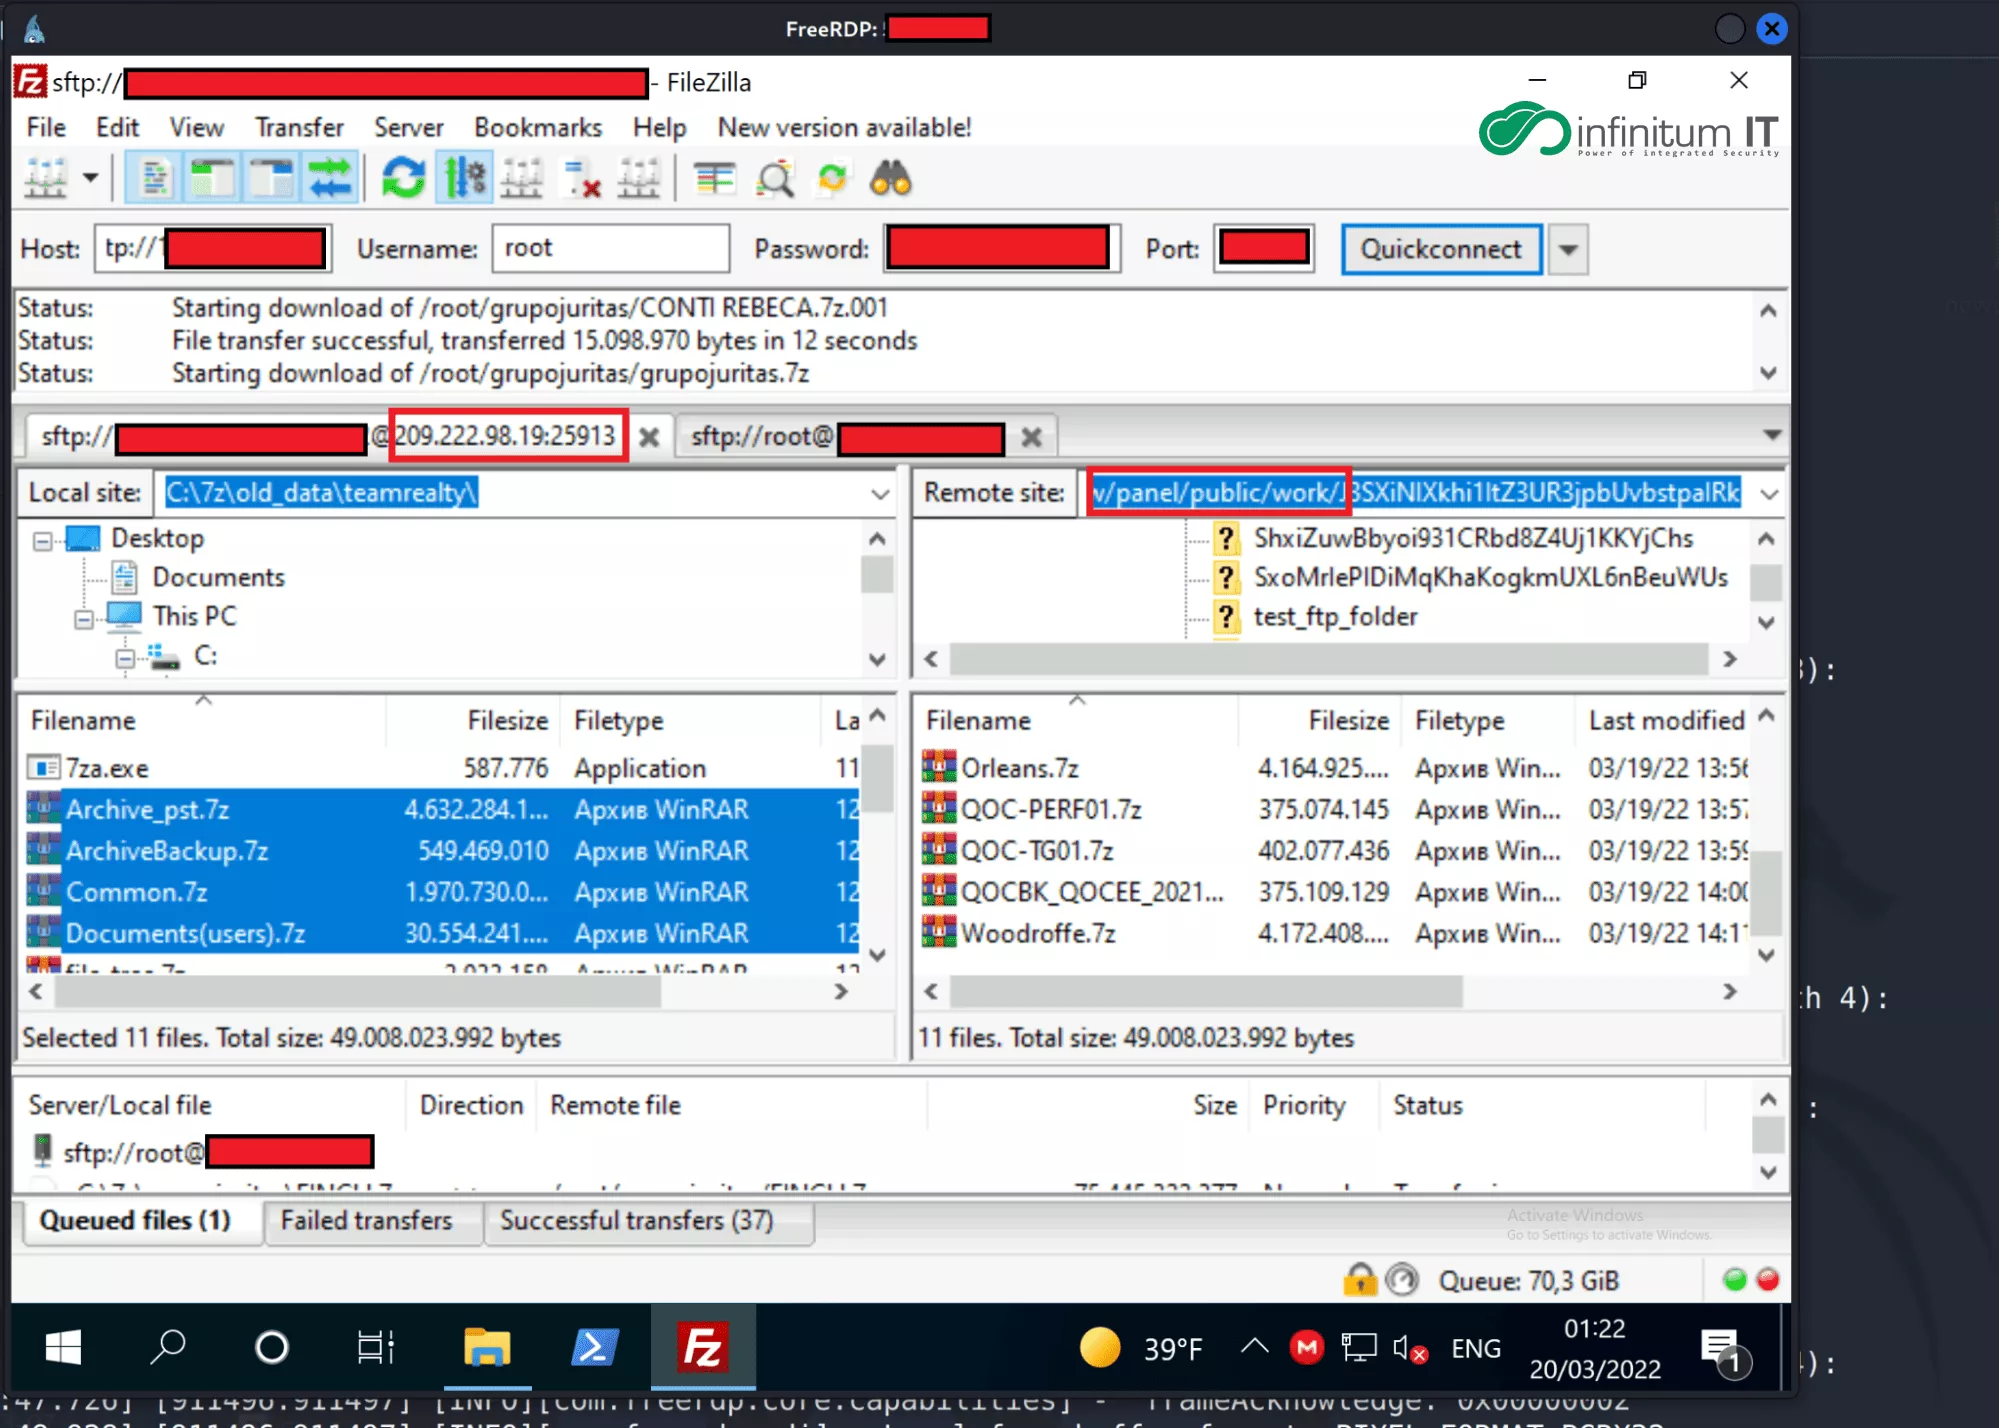
Task: Disconnect from the current server
Action: coord(581,180)
